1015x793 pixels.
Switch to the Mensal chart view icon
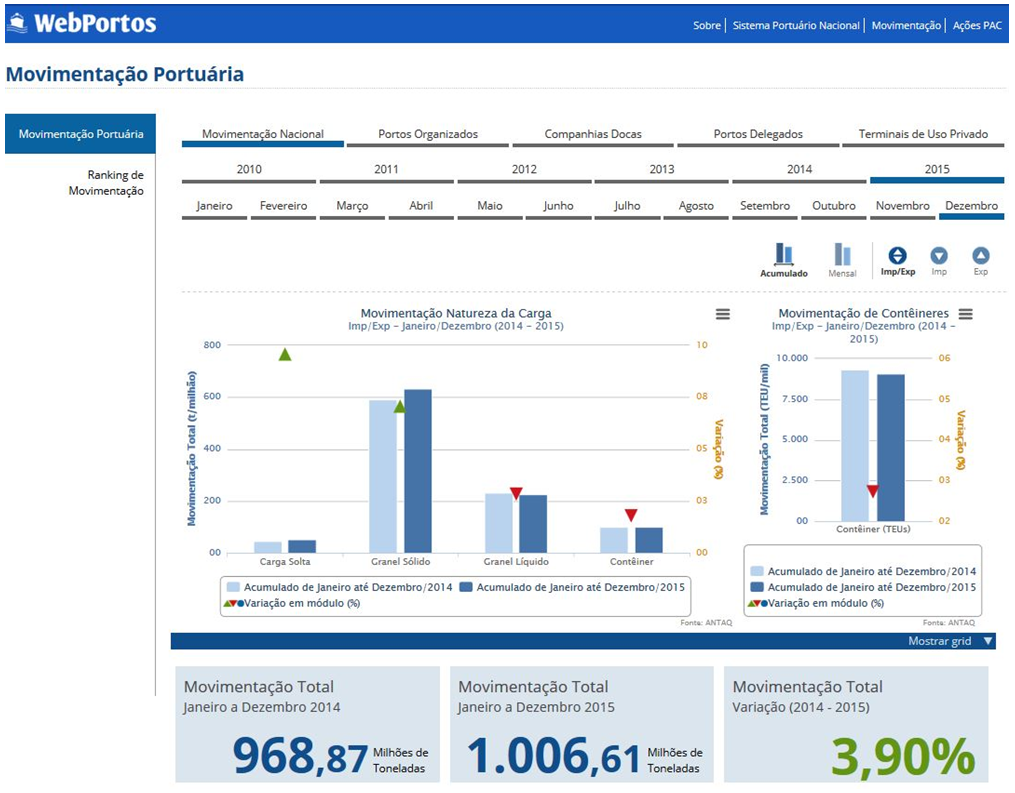[842, 256]
